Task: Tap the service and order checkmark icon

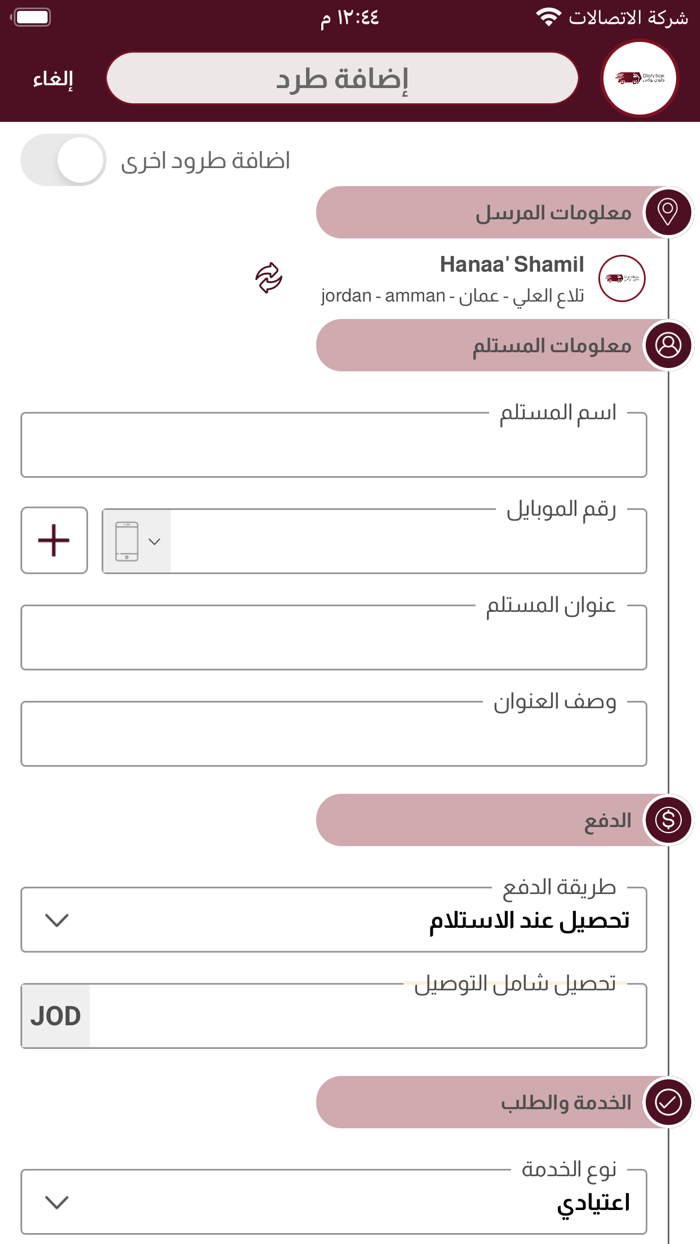Action: [x=668, y=1102]
